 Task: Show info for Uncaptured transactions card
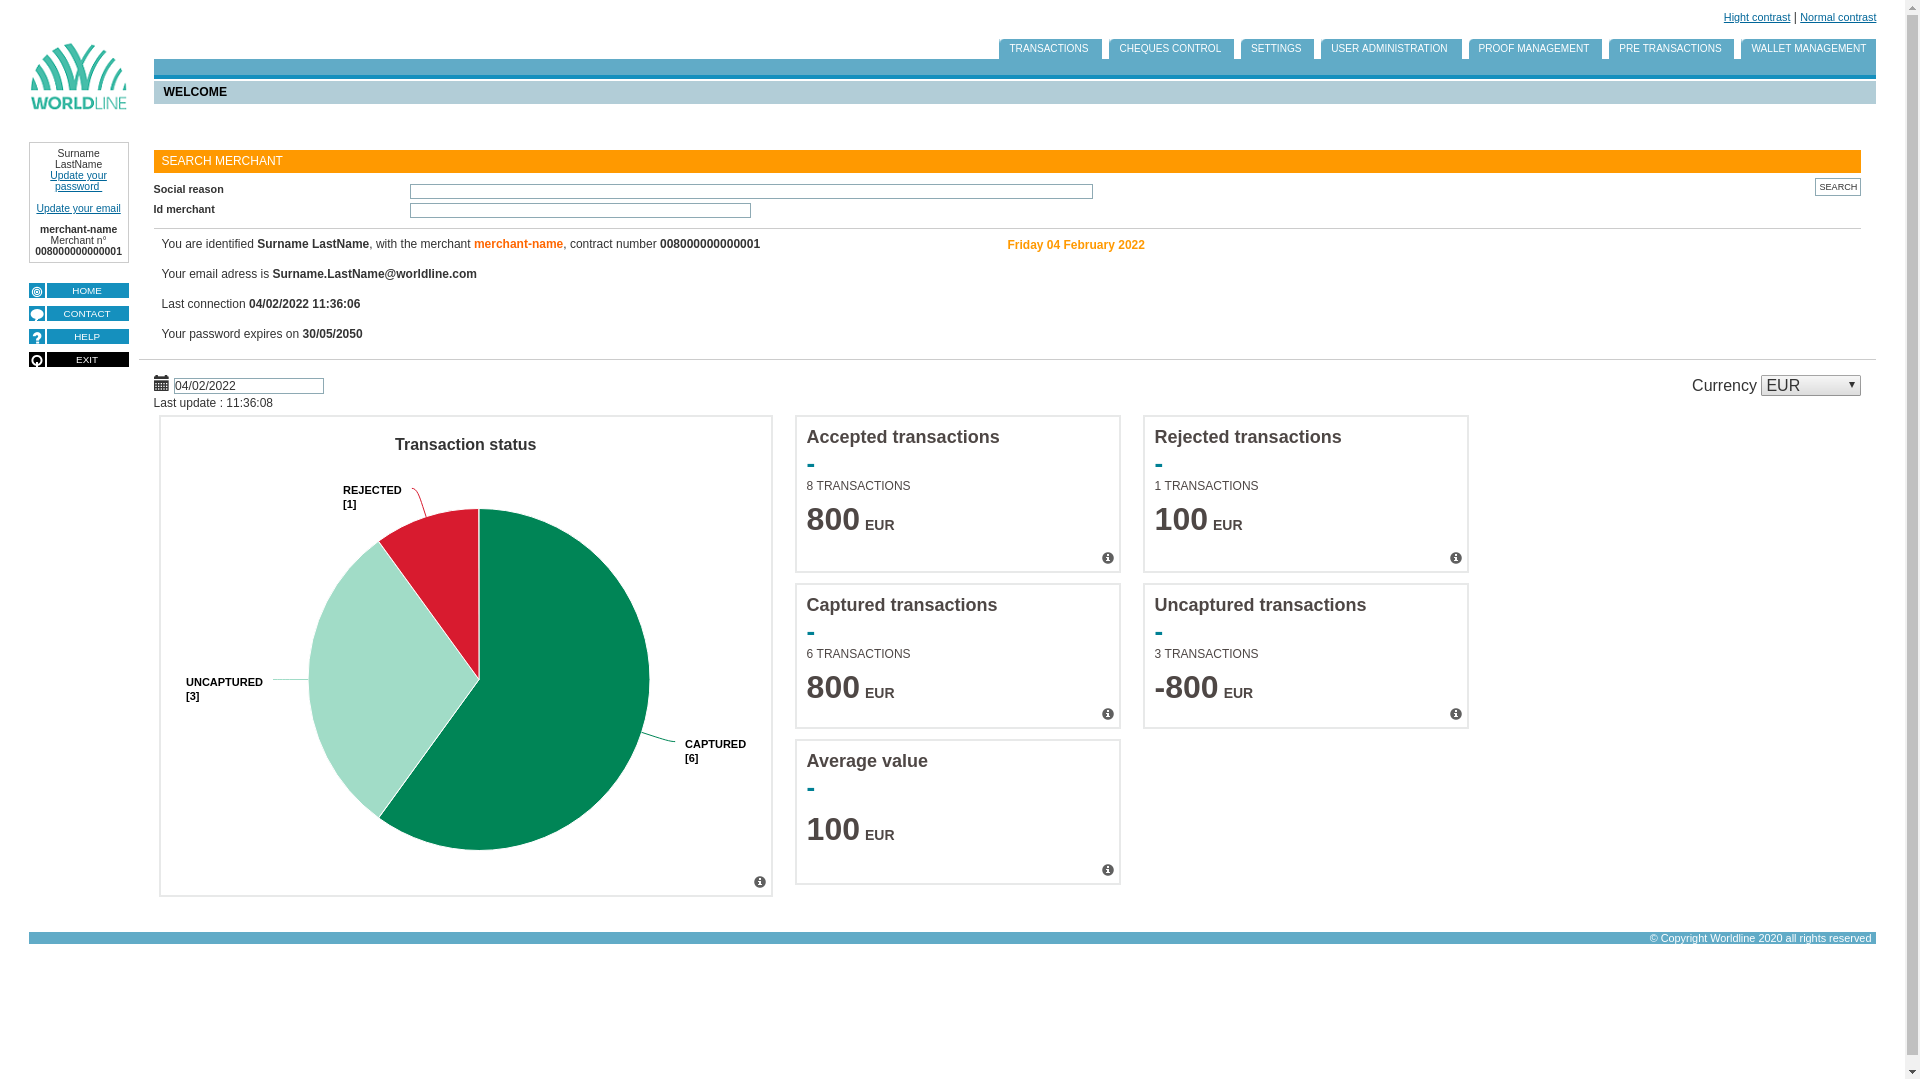pyautogui.click(x=1456, y=714)
